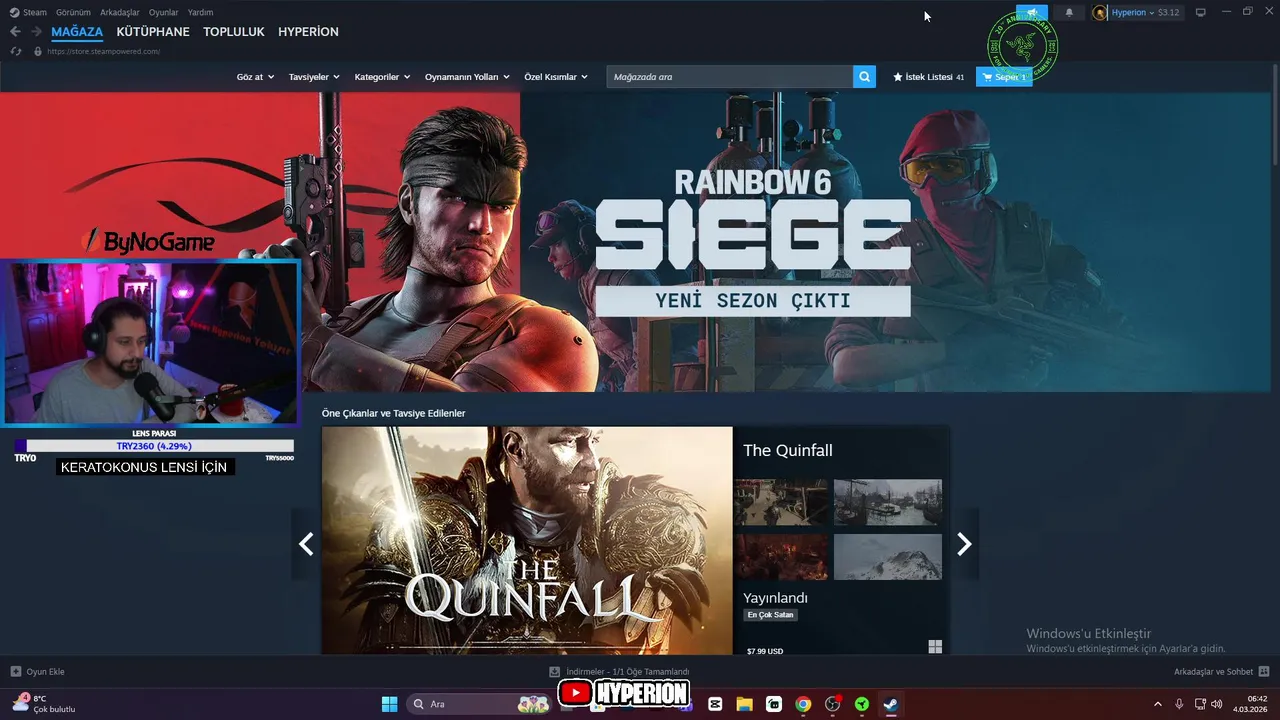1280x720 pixels.
Task: Expand Oynamanın Yolları dropdown
Action: point(467,76)
